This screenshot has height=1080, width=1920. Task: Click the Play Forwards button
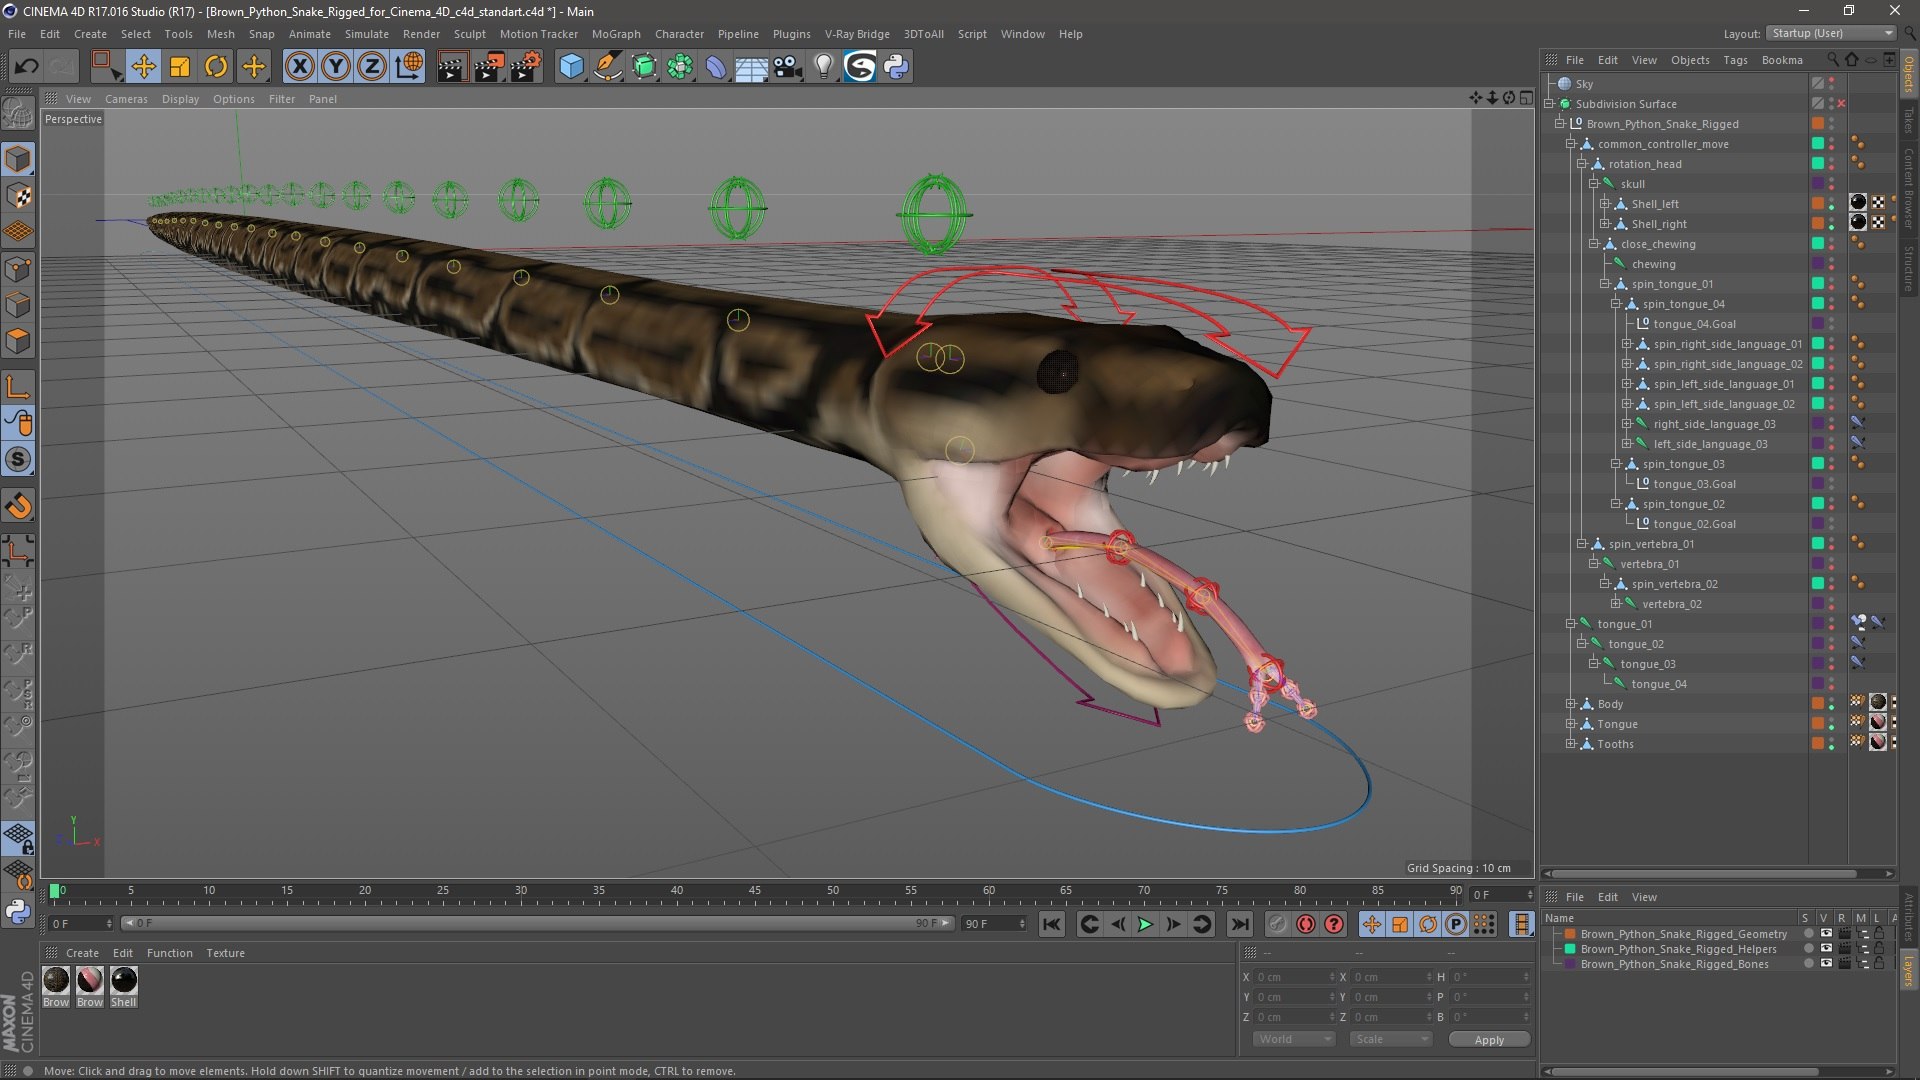pos(1145,924)
